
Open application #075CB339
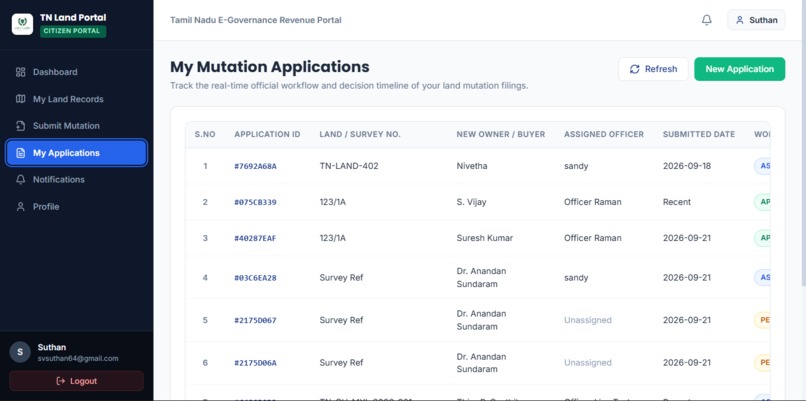point(255,202)
